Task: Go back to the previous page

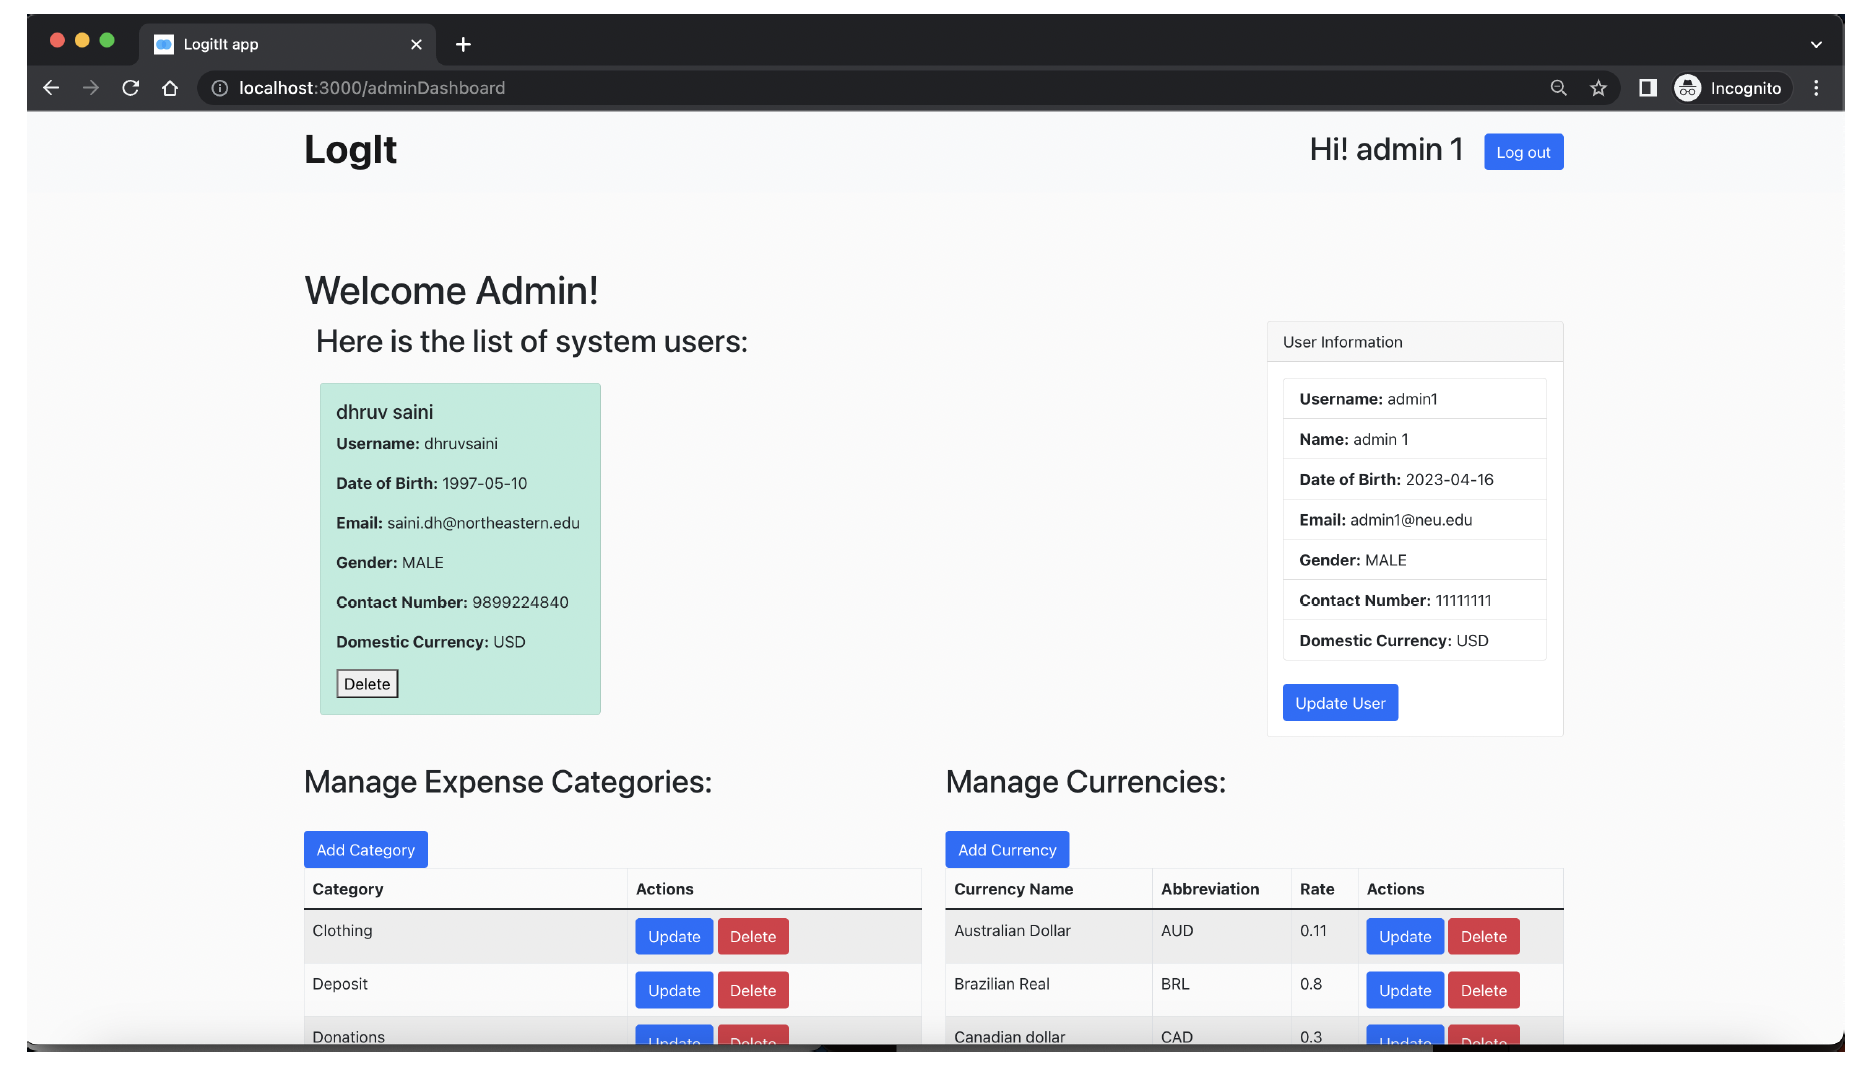Action: coord(51,88)
